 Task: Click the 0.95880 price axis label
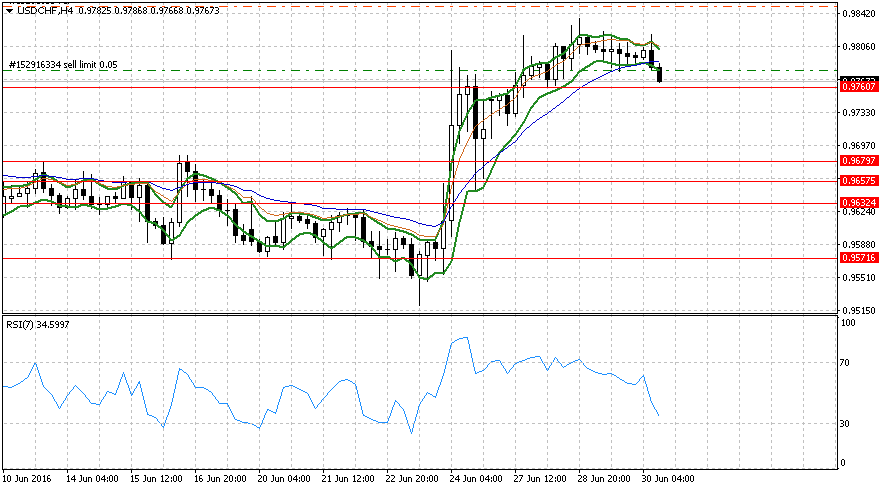click(x=859, y=245)
